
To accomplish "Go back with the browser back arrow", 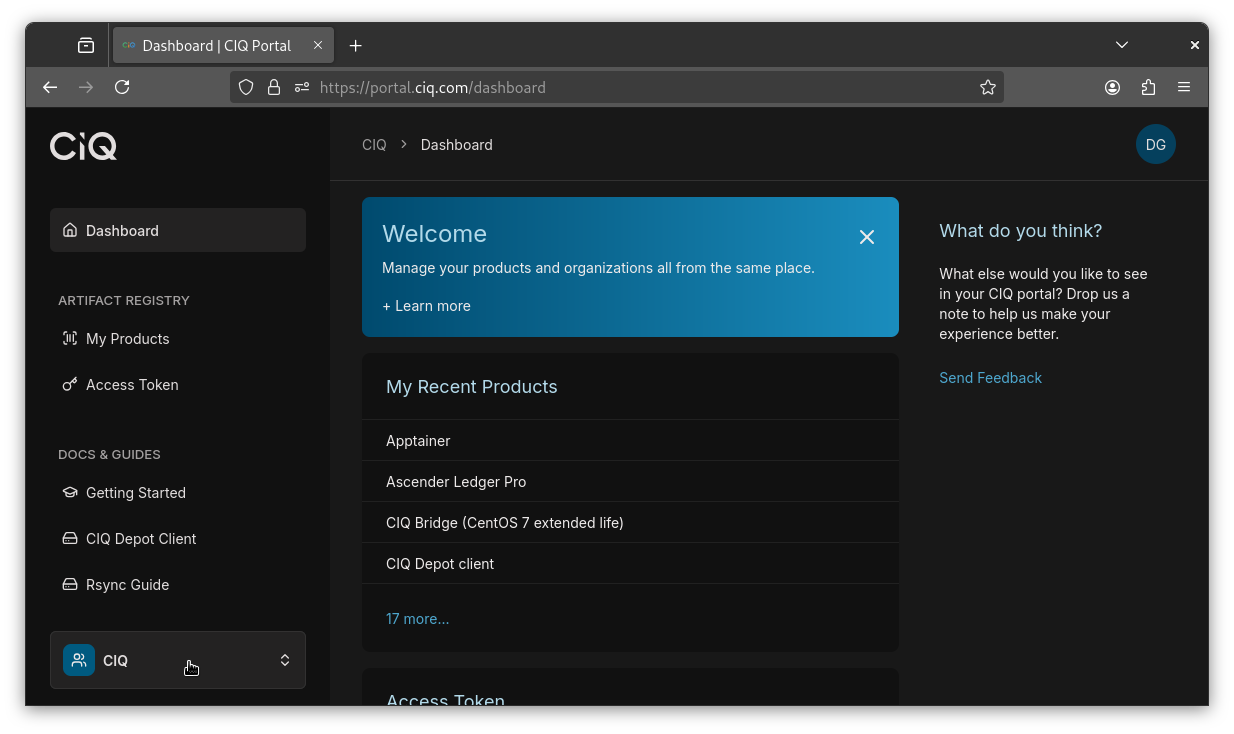I will [x=50, y=88].
